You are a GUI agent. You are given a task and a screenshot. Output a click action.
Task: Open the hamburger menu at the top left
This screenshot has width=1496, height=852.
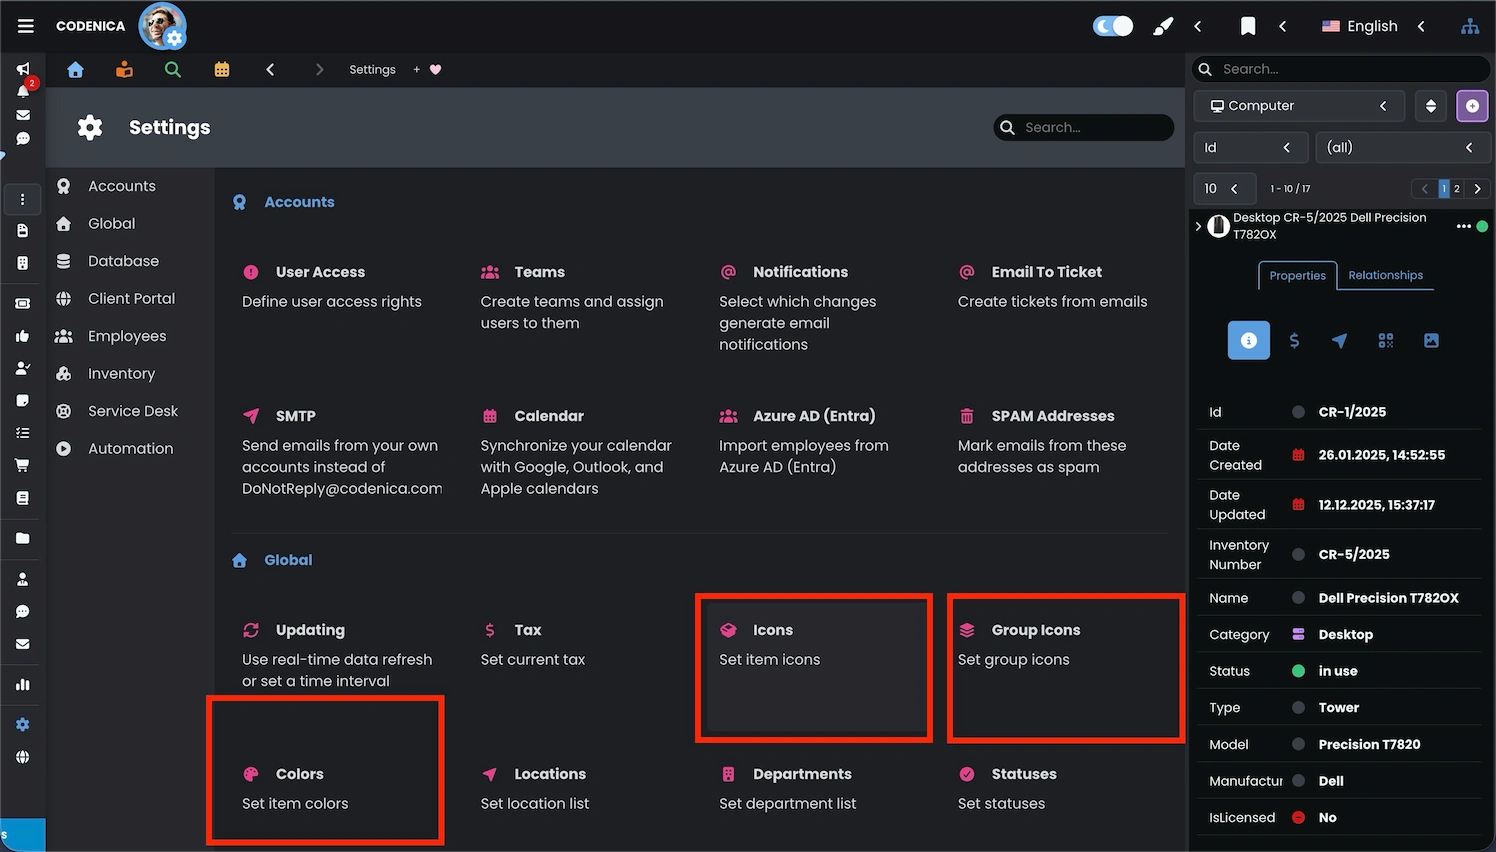click(x=25, y=25)
